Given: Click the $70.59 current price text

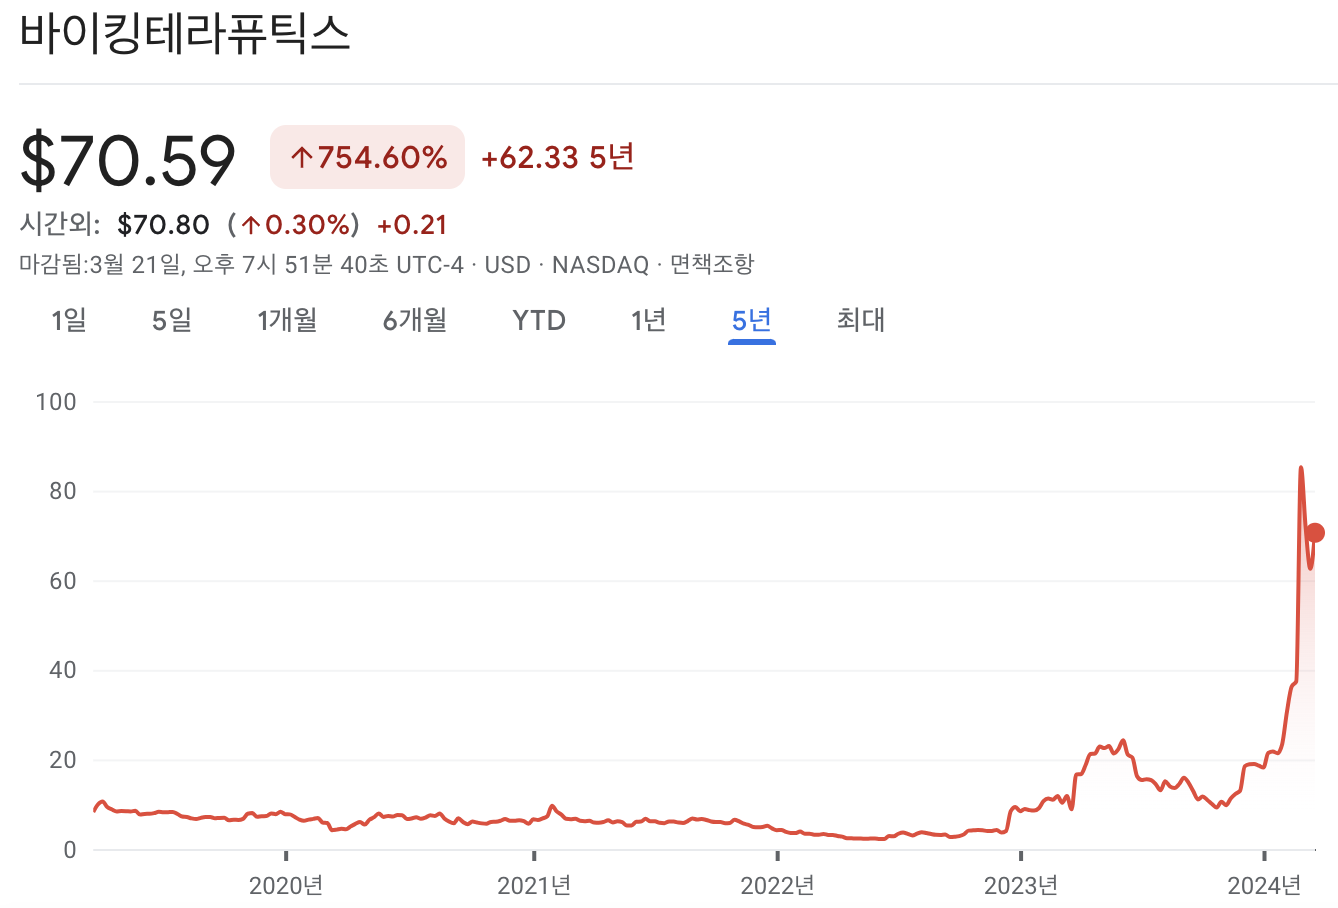Looking at the screenshot, I should pyautogui.click(x=128, y=156).
